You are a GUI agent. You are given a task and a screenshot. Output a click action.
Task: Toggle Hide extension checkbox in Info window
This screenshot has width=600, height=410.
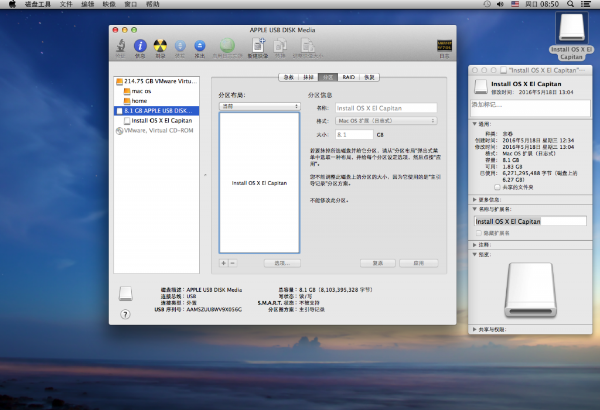(478, 233)
